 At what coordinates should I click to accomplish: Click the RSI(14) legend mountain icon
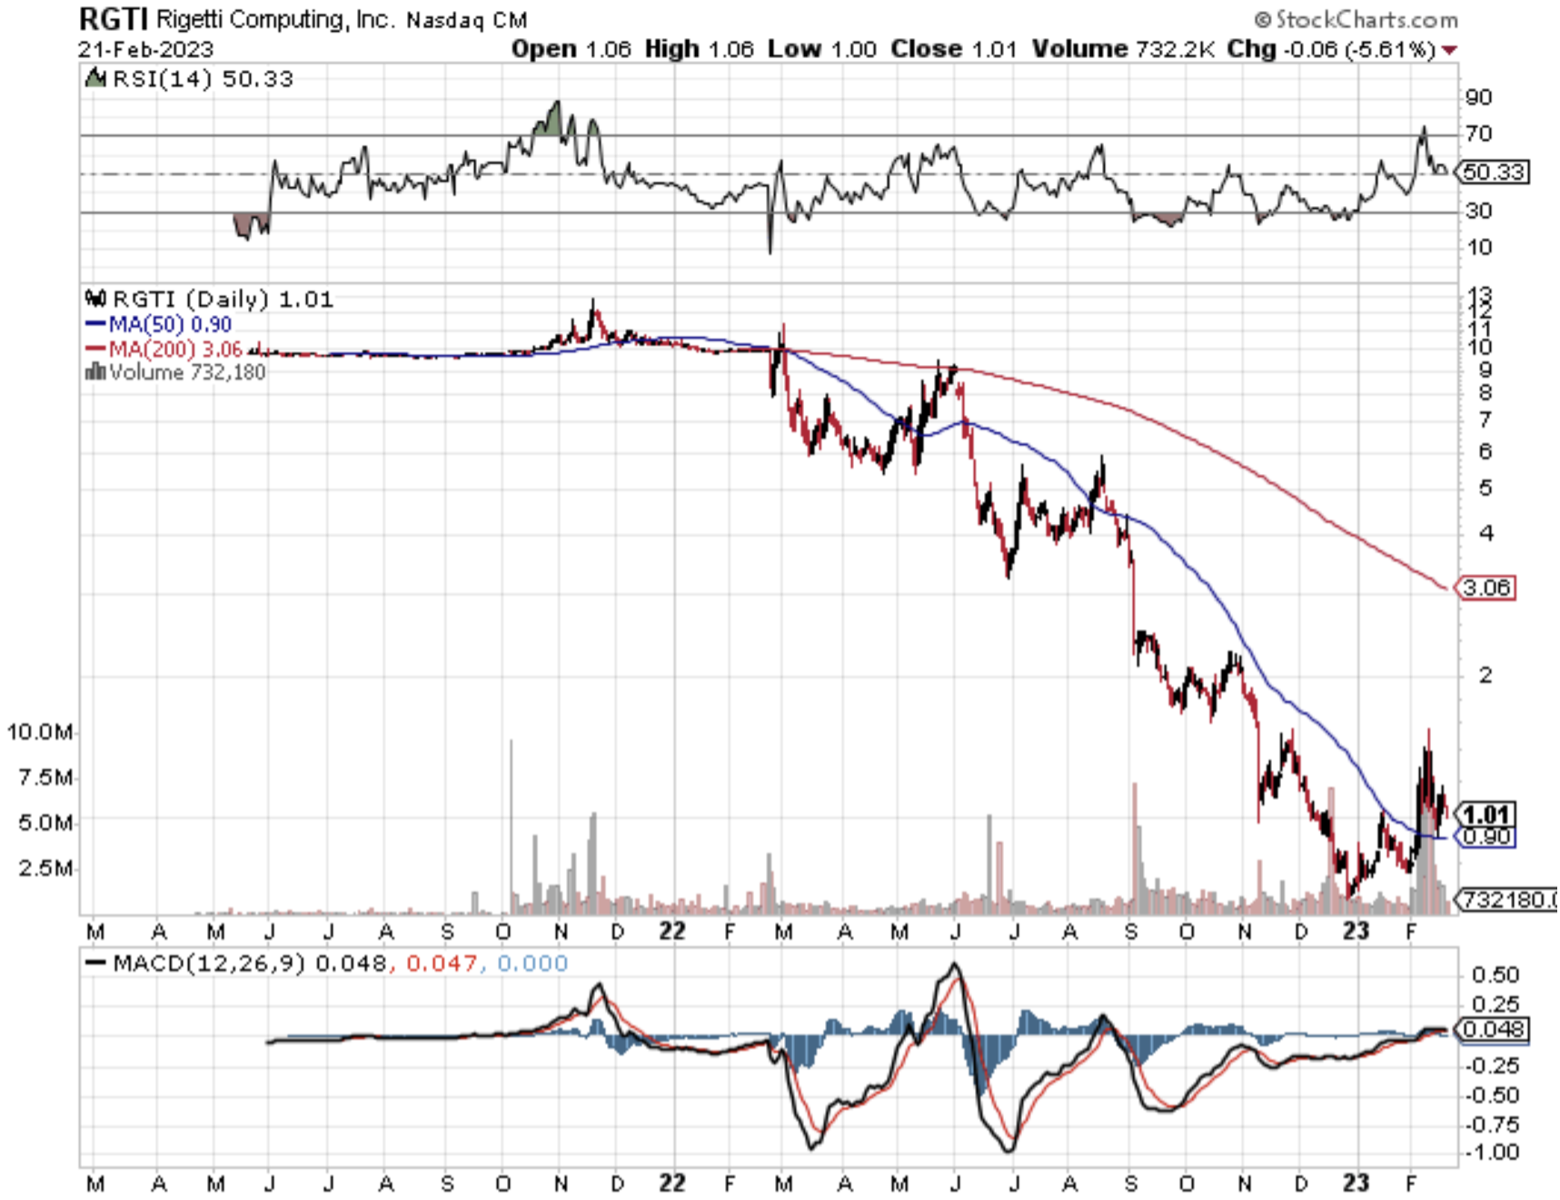95,78
